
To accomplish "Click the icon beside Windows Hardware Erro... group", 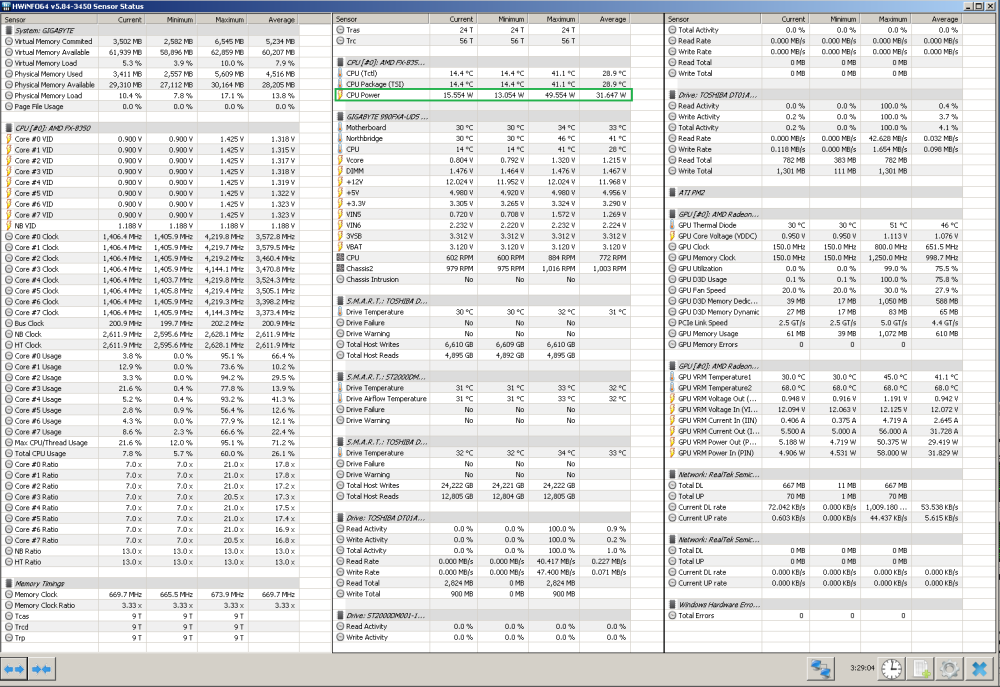I will click(672, 605).
